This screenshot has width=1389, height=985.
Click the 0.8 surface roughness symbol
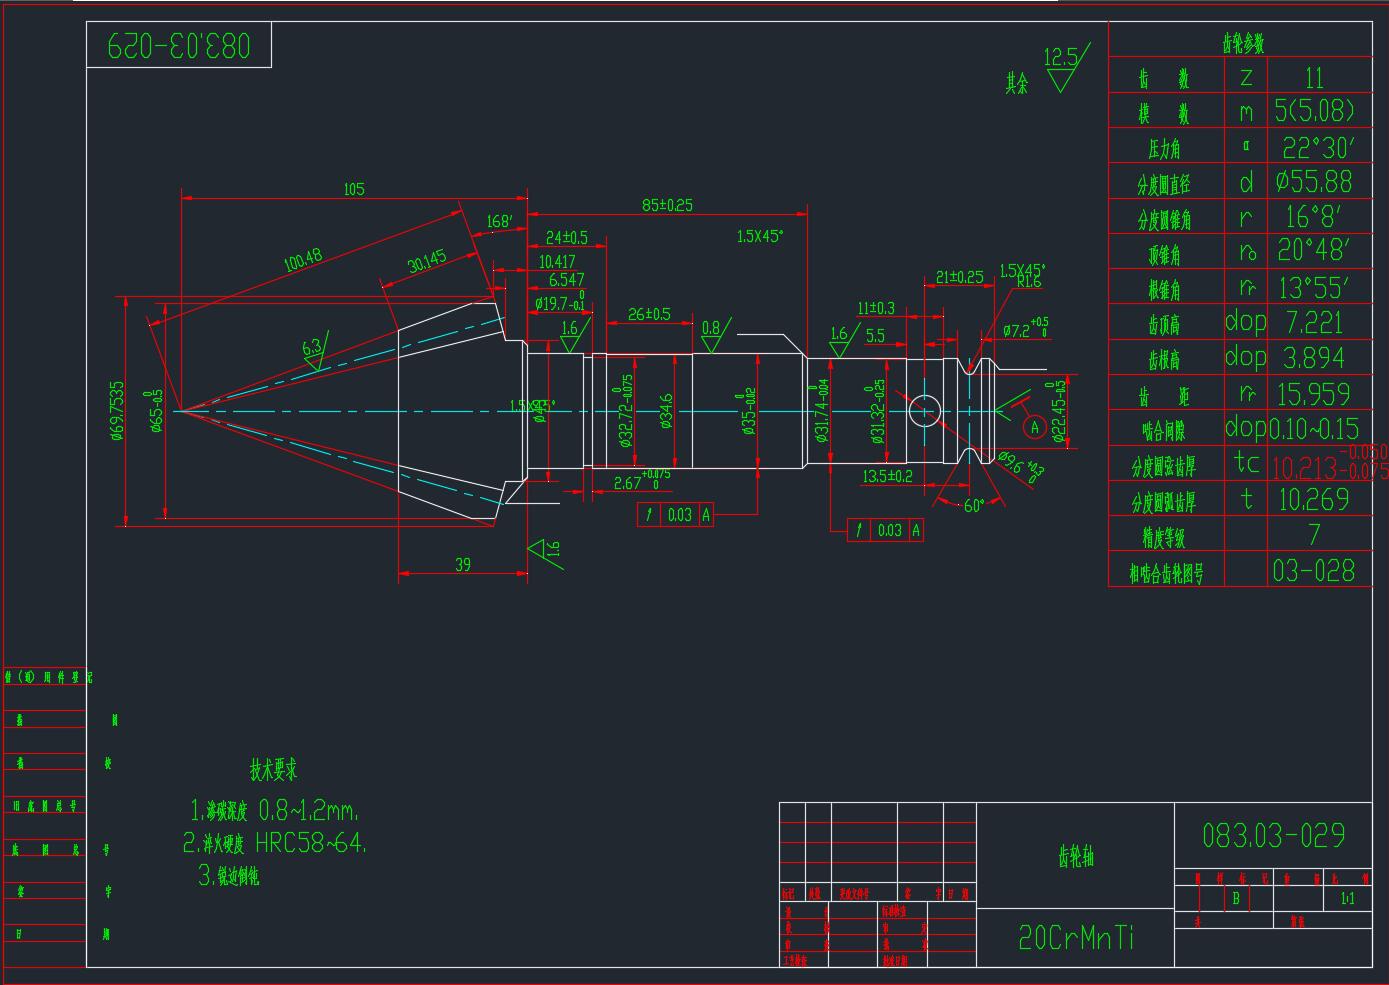pyautogui.click(x=711, y=334)
